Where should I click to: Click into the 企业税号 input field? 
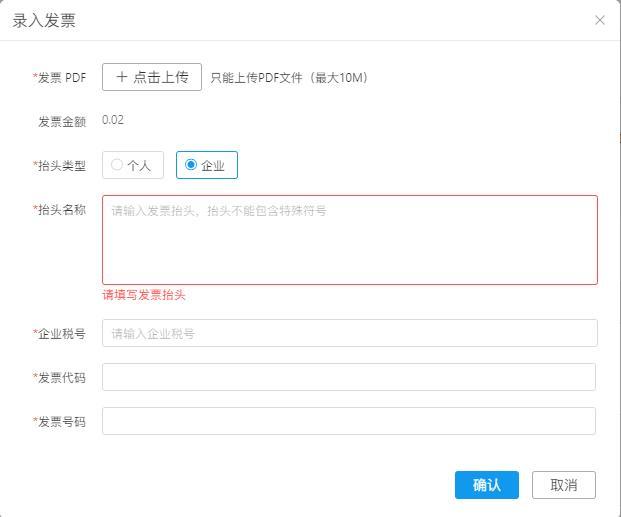[349, 333]
